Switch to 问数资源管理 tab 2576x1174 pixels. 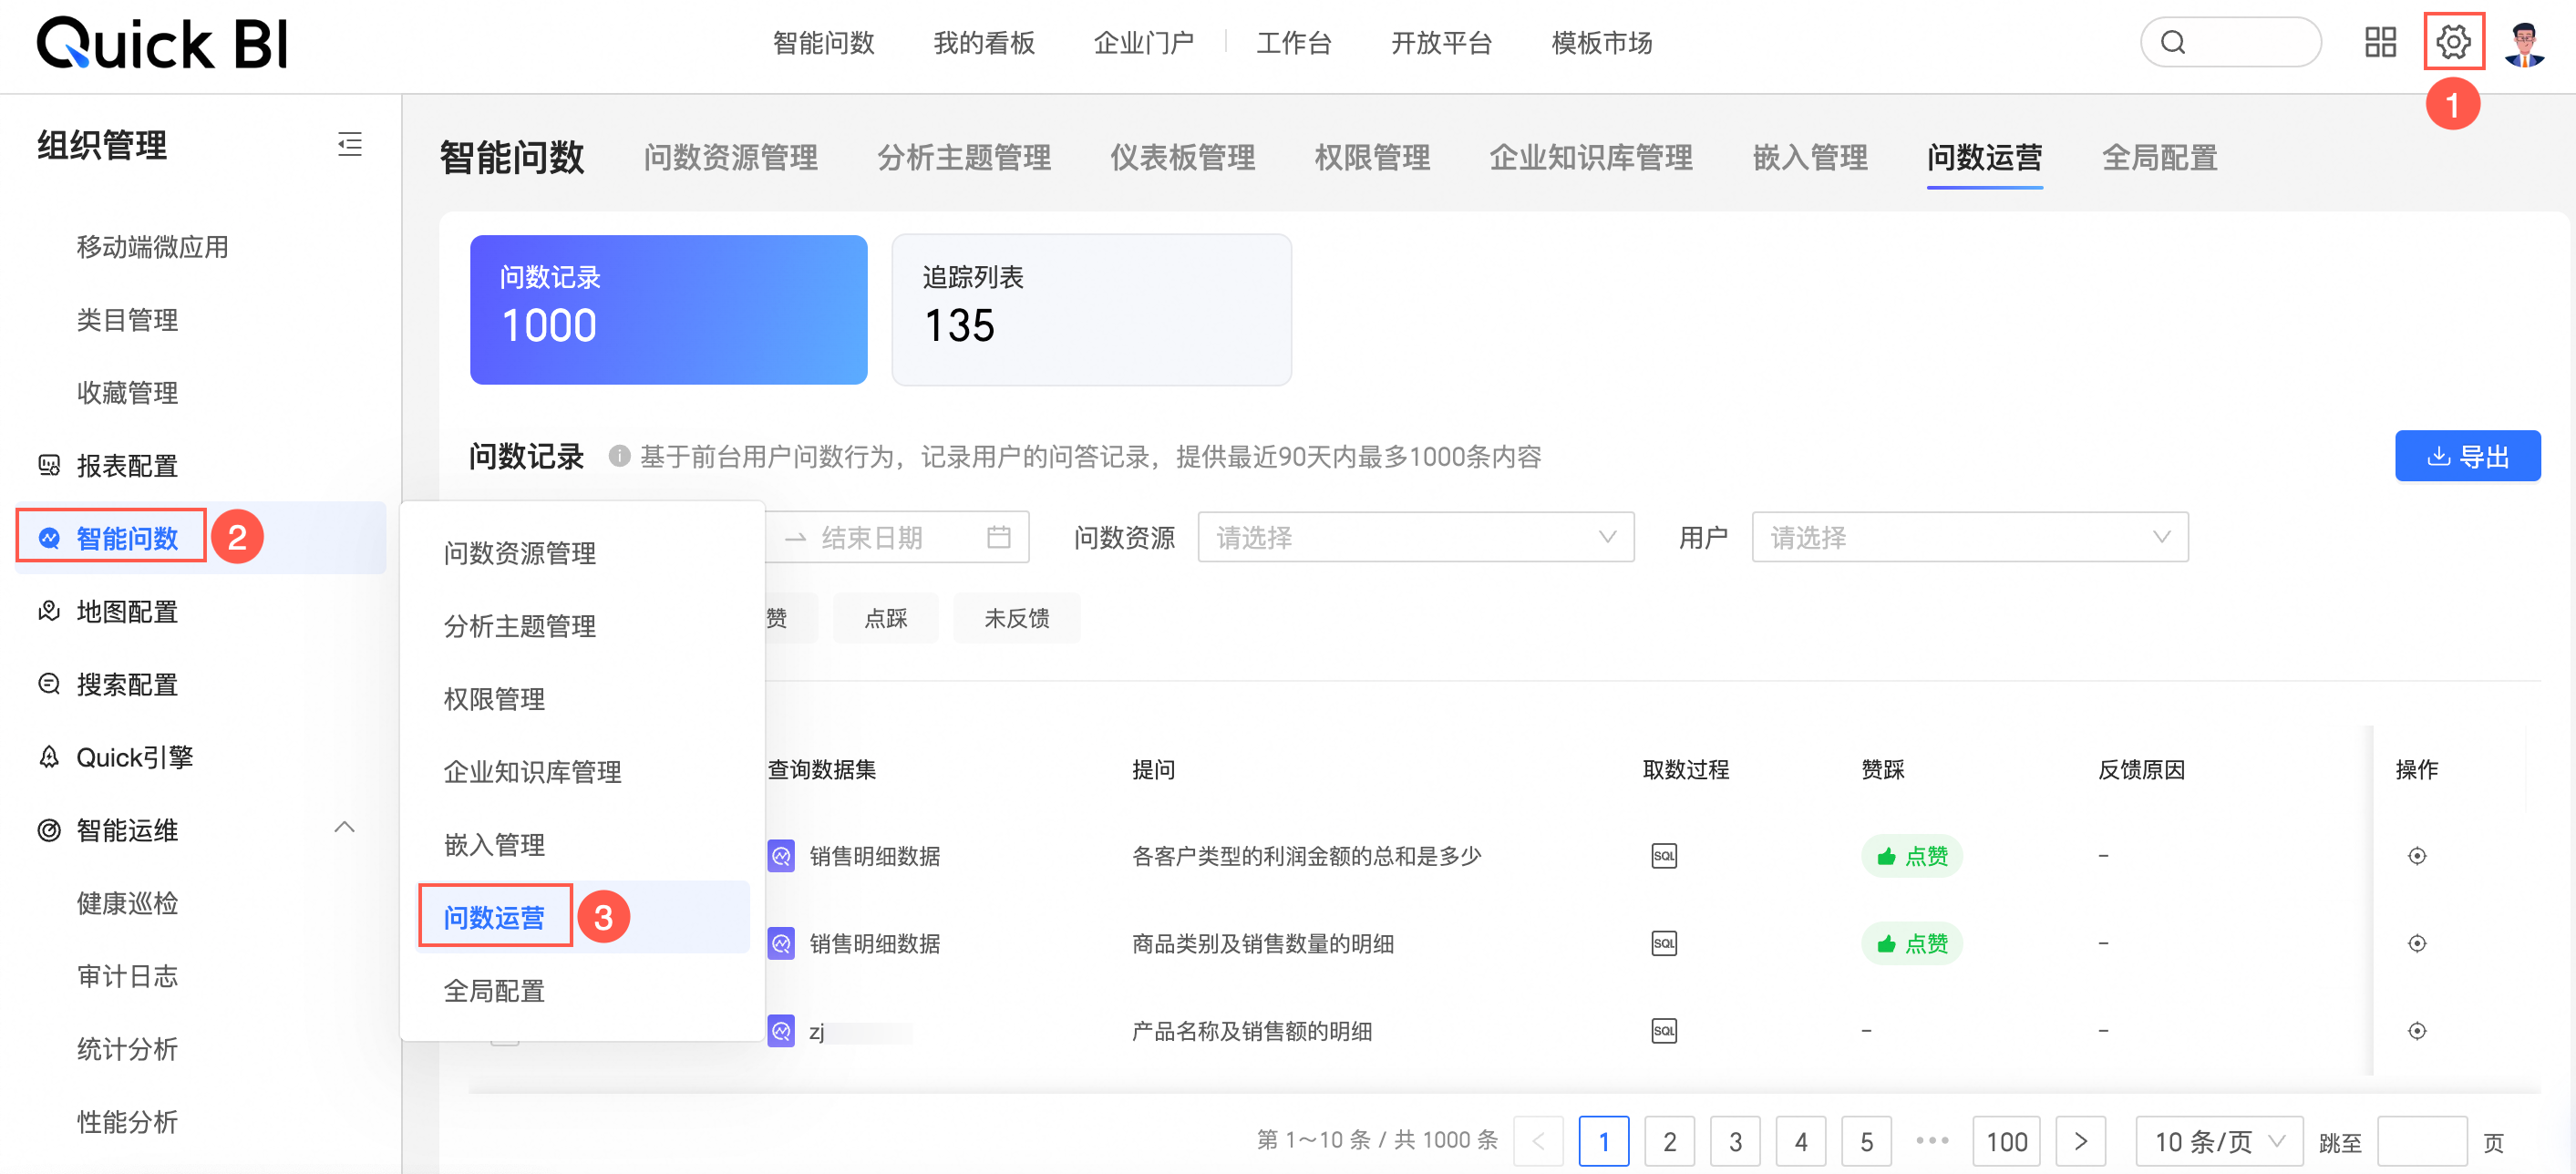pos(730,157)
